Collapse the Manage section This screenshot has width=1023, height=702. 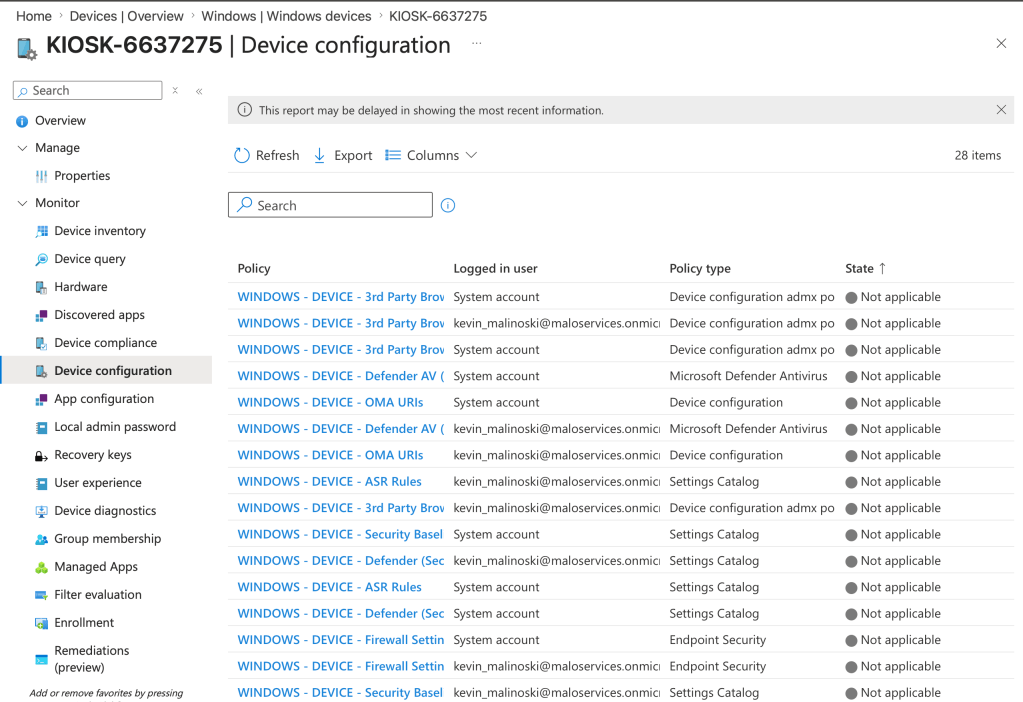[23, 148]
